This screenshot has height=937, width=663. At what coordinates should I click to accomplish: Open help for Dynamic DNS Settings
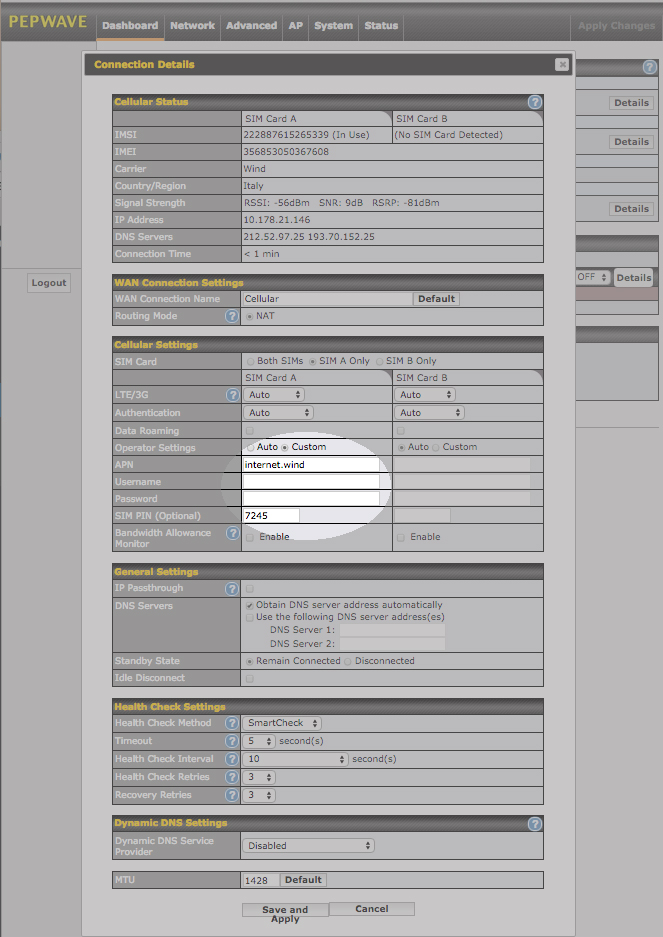pos(535,823)
